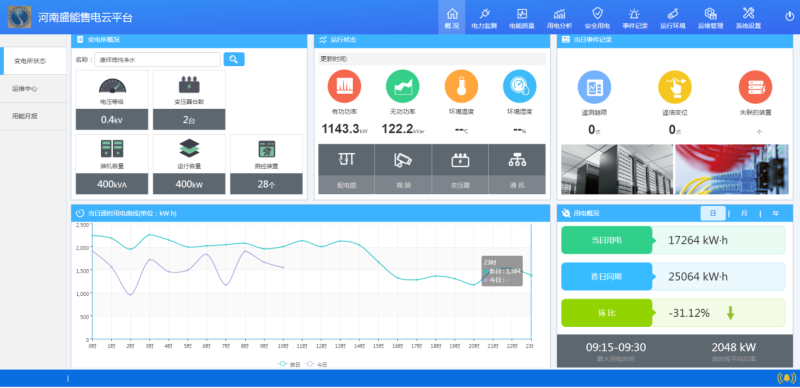Switch electricity overview to 年 view
The image size is (800, 388).
click(776, 213)
